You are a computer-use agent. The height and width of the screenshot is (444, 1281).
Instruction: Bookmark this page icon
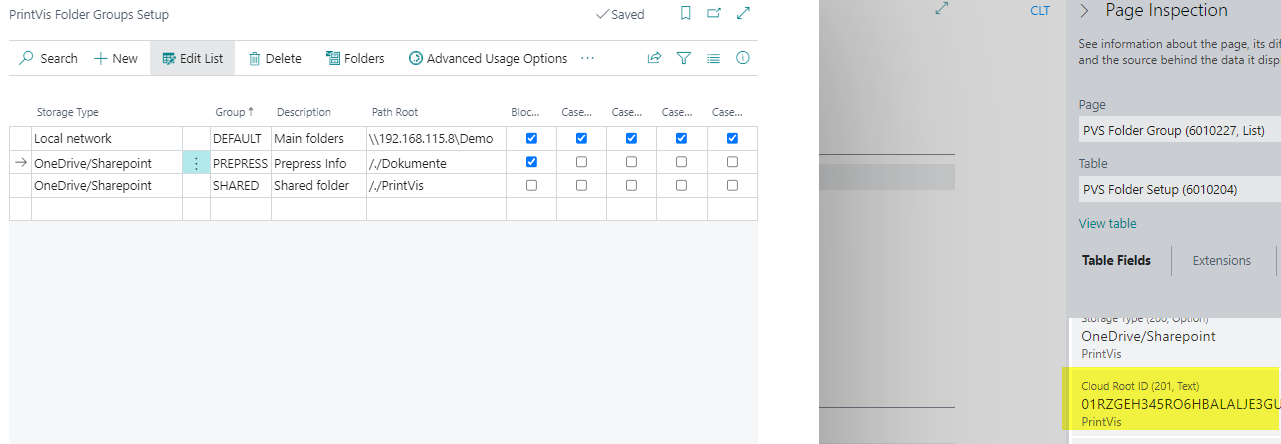pyautogui.click(x=685, y=14)
